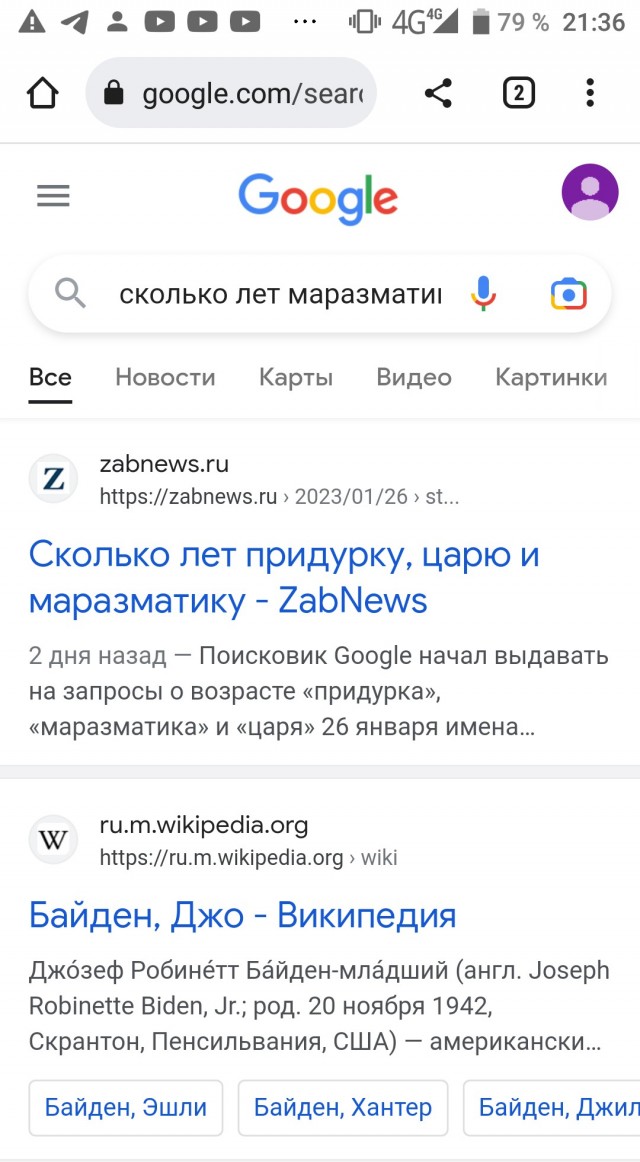The height and width of the screenshot is (1162, 640).
Task: Tap the microphone icon for voice search
Action: pos(483,293)
